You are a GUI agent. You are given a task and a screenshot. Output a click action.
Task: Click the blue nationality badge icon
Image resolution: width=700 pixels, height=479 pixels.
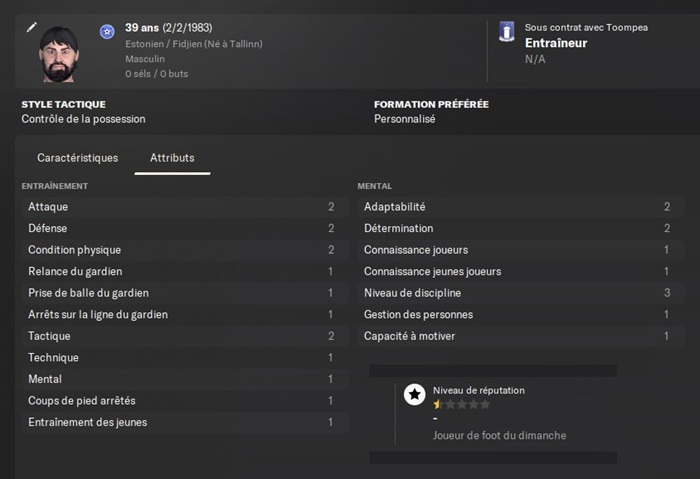[x=107, y=32]
